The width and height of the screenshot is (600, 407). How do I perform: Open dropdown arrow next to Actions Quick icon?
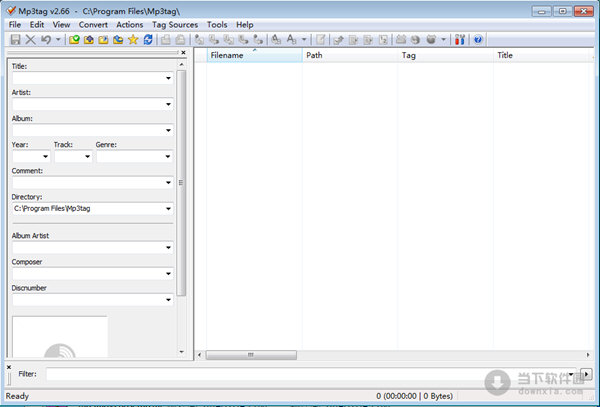point(304,39)
